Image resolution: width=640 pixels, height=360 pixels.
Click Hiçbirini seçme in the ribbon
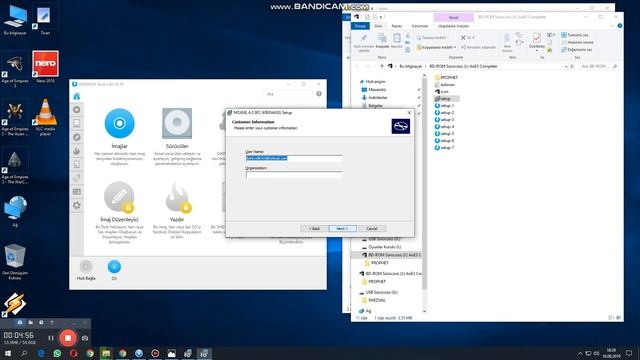[577, 42]
